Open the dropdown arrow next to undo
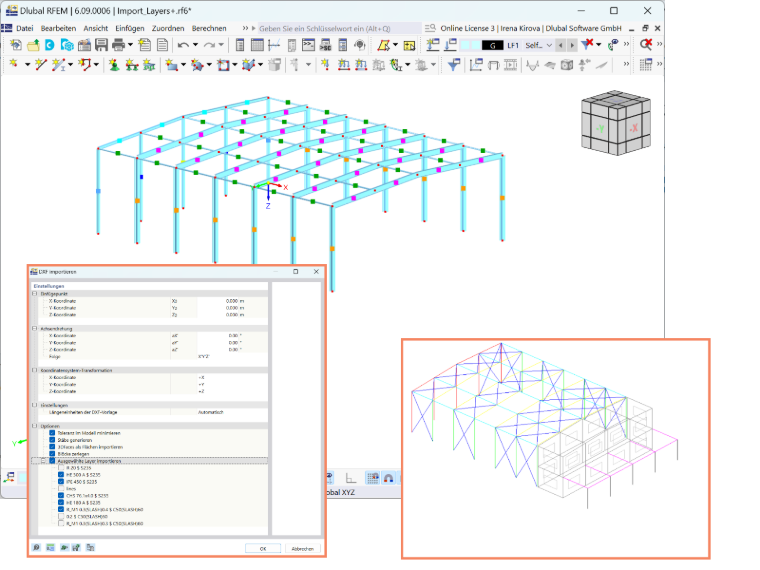The width and height of the screenshot is (760, 570). point(195,45)
